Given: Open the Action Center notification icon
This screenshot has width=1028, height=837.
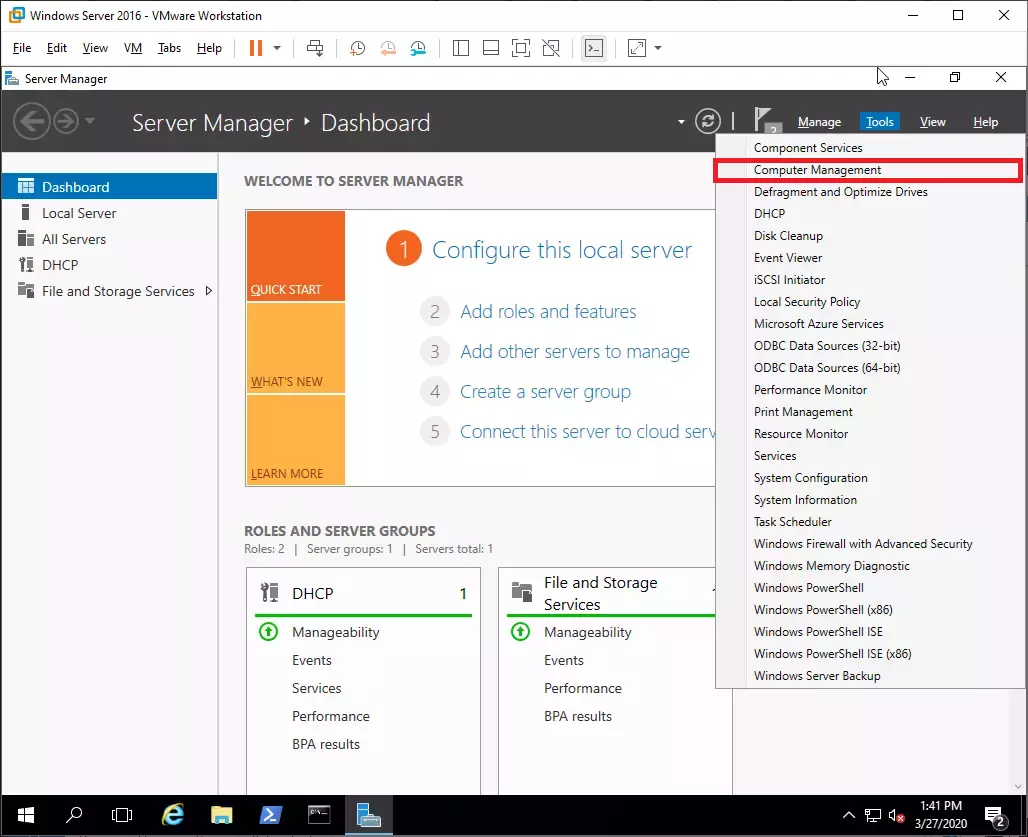Looking at the screenshot, I should tap(997, 816).
